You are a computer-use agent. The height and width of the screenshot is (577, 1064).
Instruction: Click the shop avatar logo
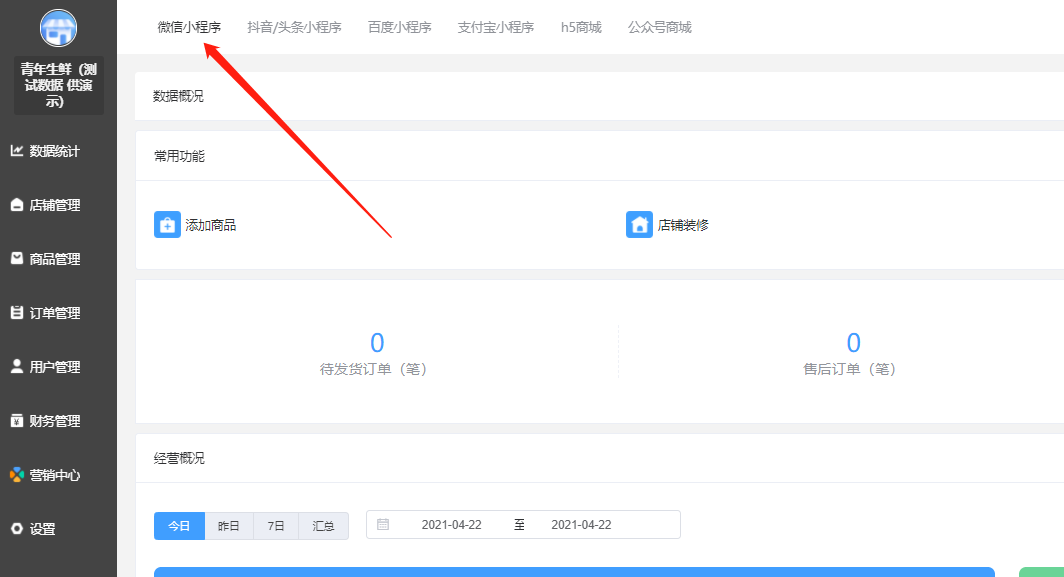pyautogui.click(x=58, y=28)
